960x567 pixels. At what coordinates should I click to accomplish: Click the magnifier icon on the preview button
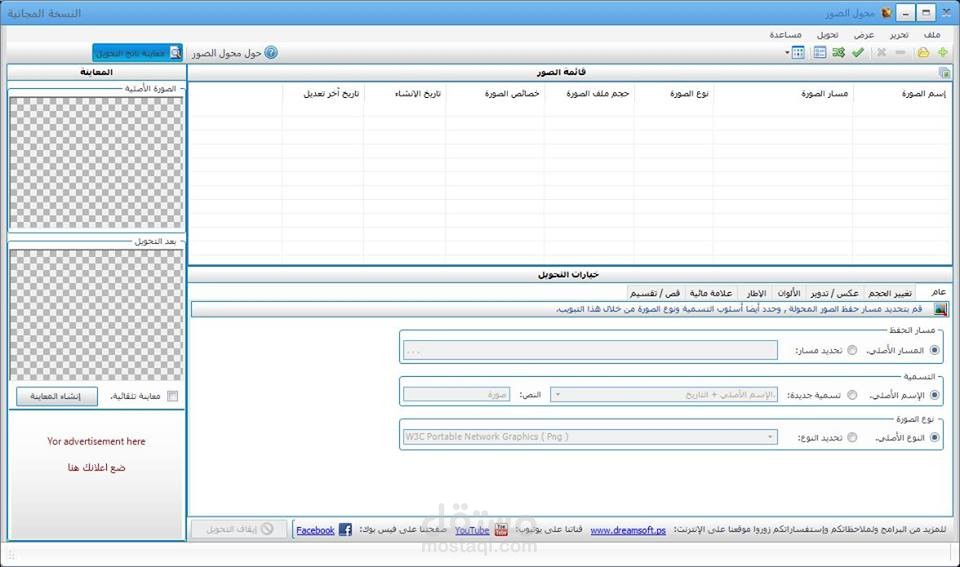point(175,53)
